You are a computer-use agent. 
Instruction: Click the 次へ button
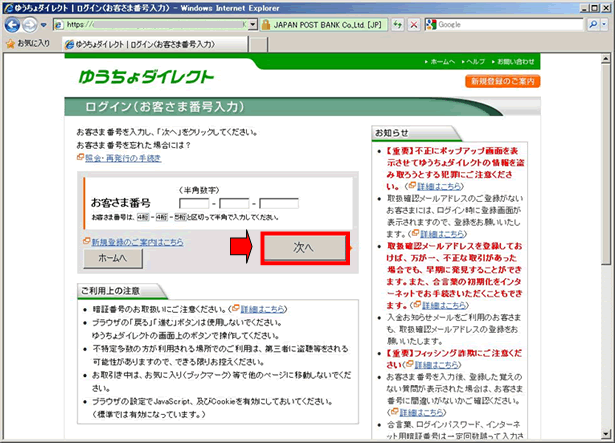tap(305, 248)
